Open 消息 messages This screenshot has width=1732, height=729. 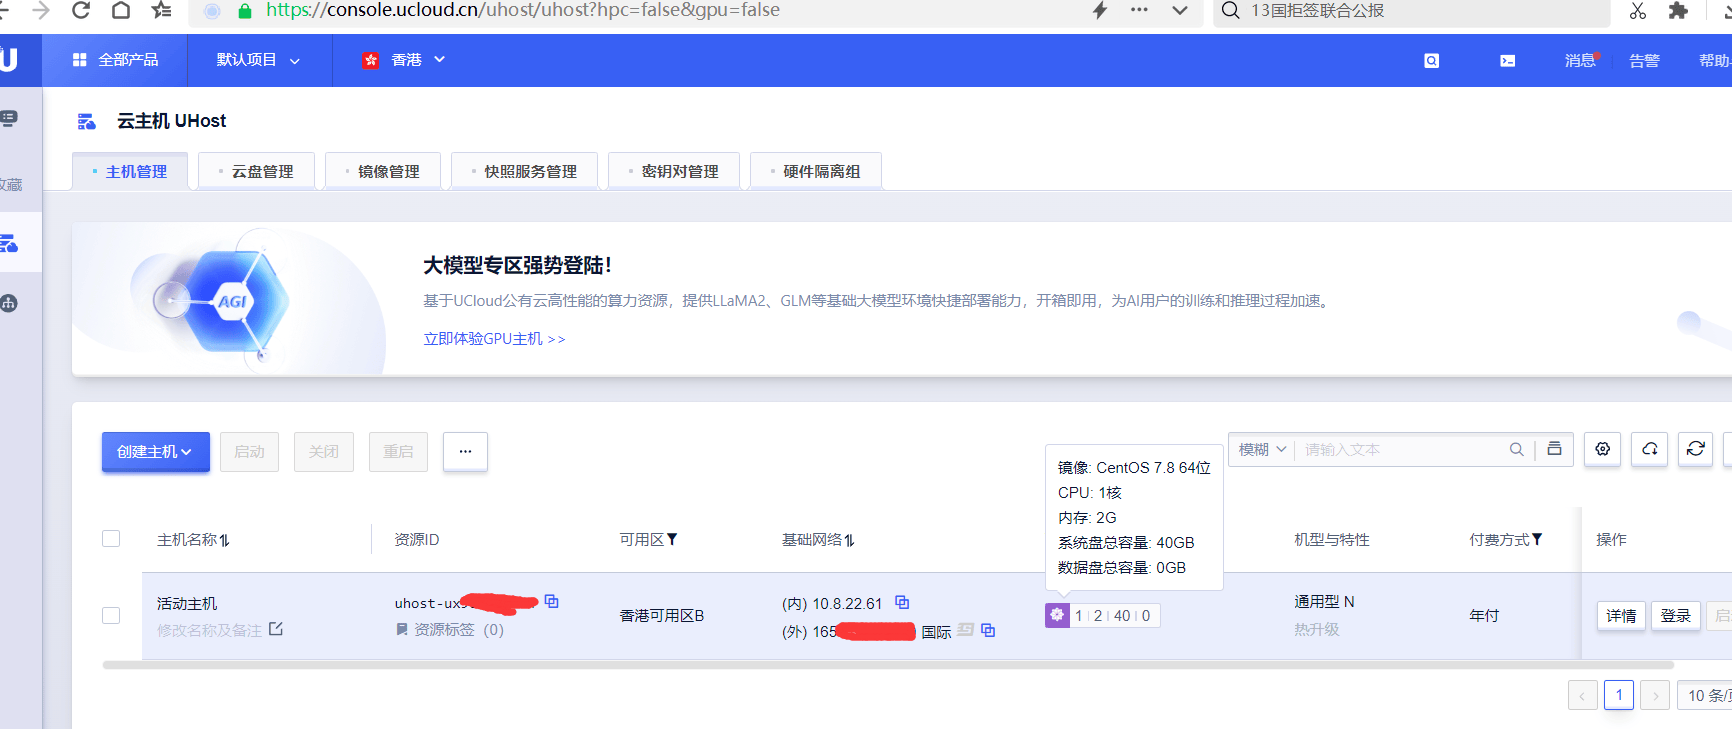1580,61
